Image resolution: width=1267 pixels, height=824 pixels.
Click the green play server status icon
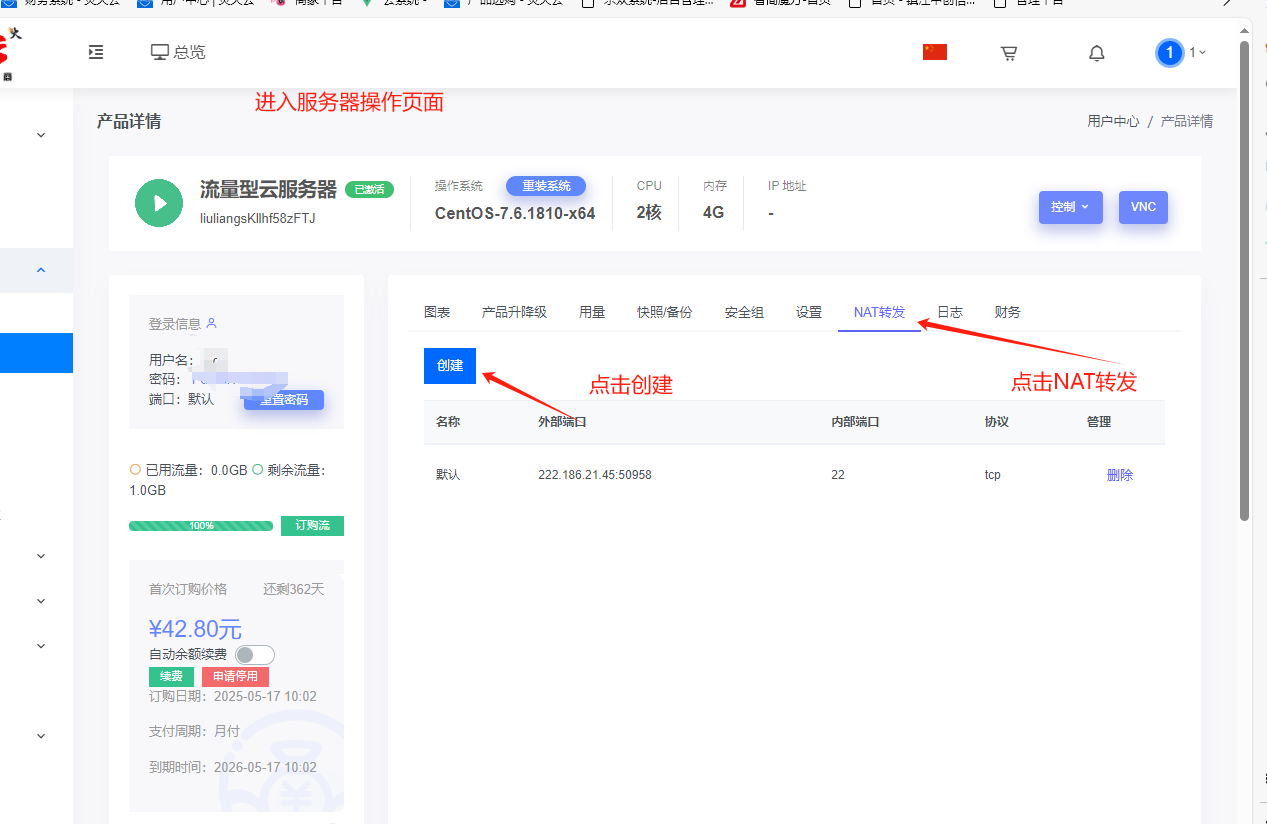[x=159, y=203]
